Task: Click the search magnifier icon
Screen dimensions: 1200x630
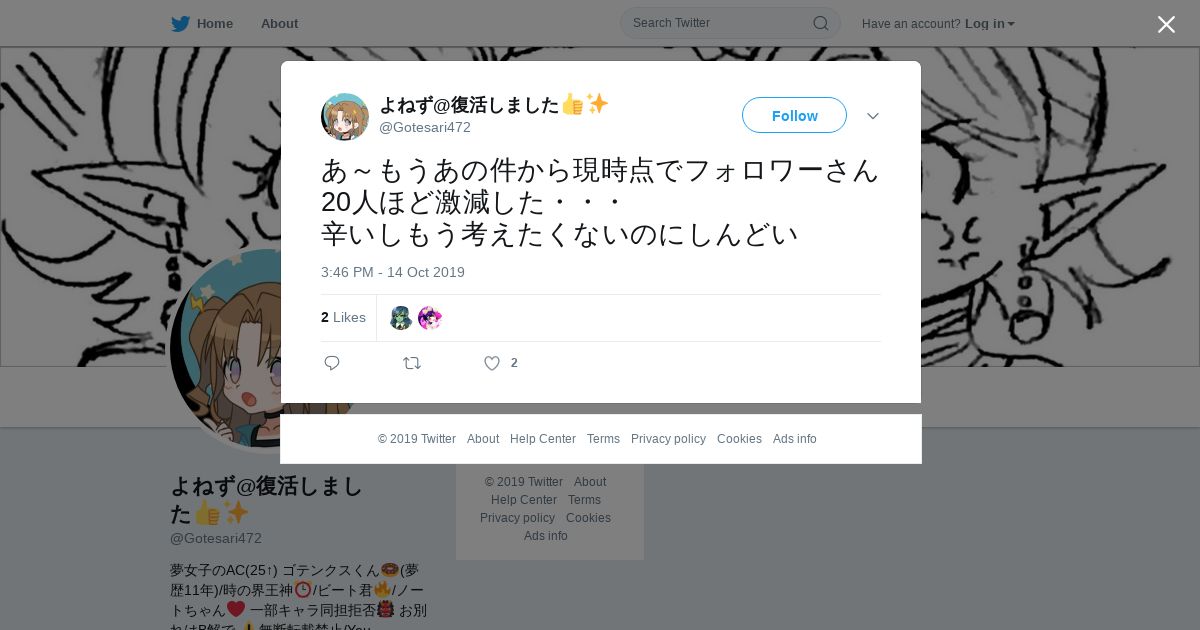Action: coord(820,23)
